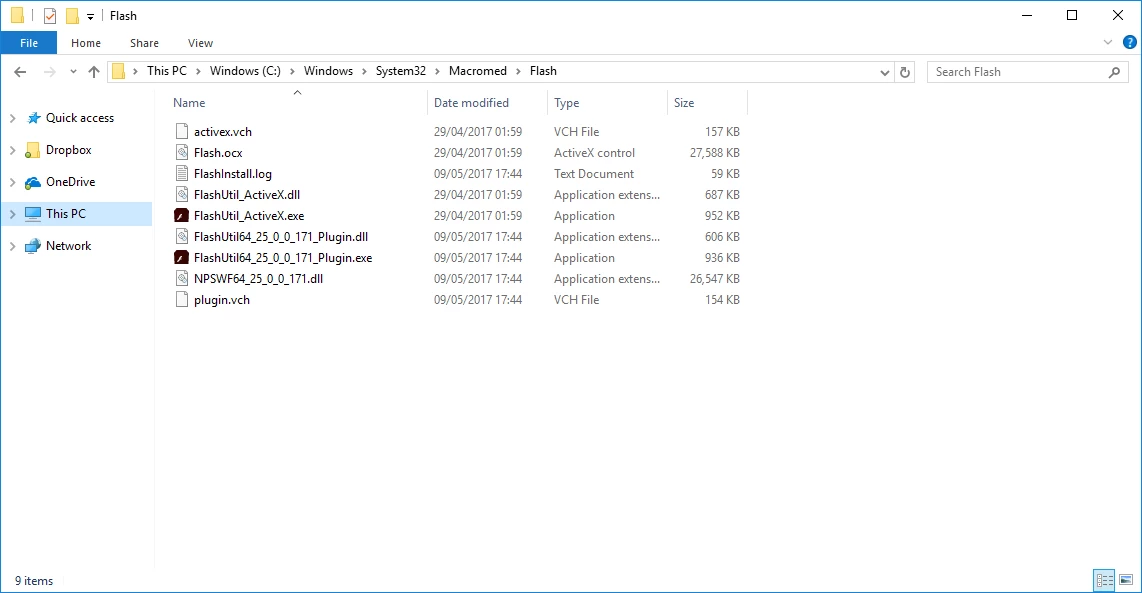Screen dimensions: 1142x593
Task: Select the file name Flash.ocx
Action: (x=218, y=153)
